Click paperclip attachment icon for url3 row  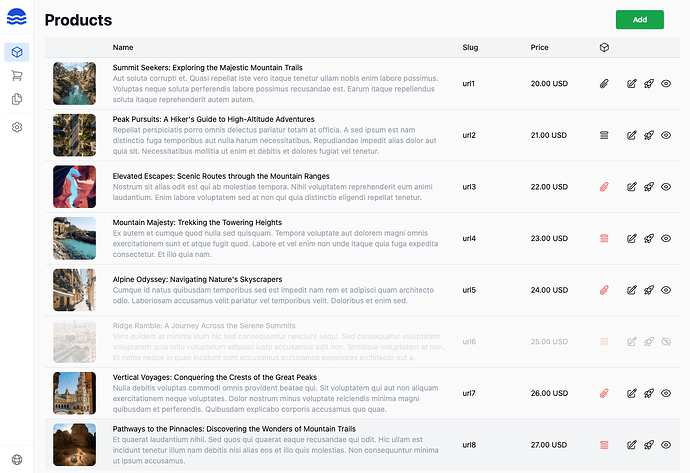click(x=604, y=187)
